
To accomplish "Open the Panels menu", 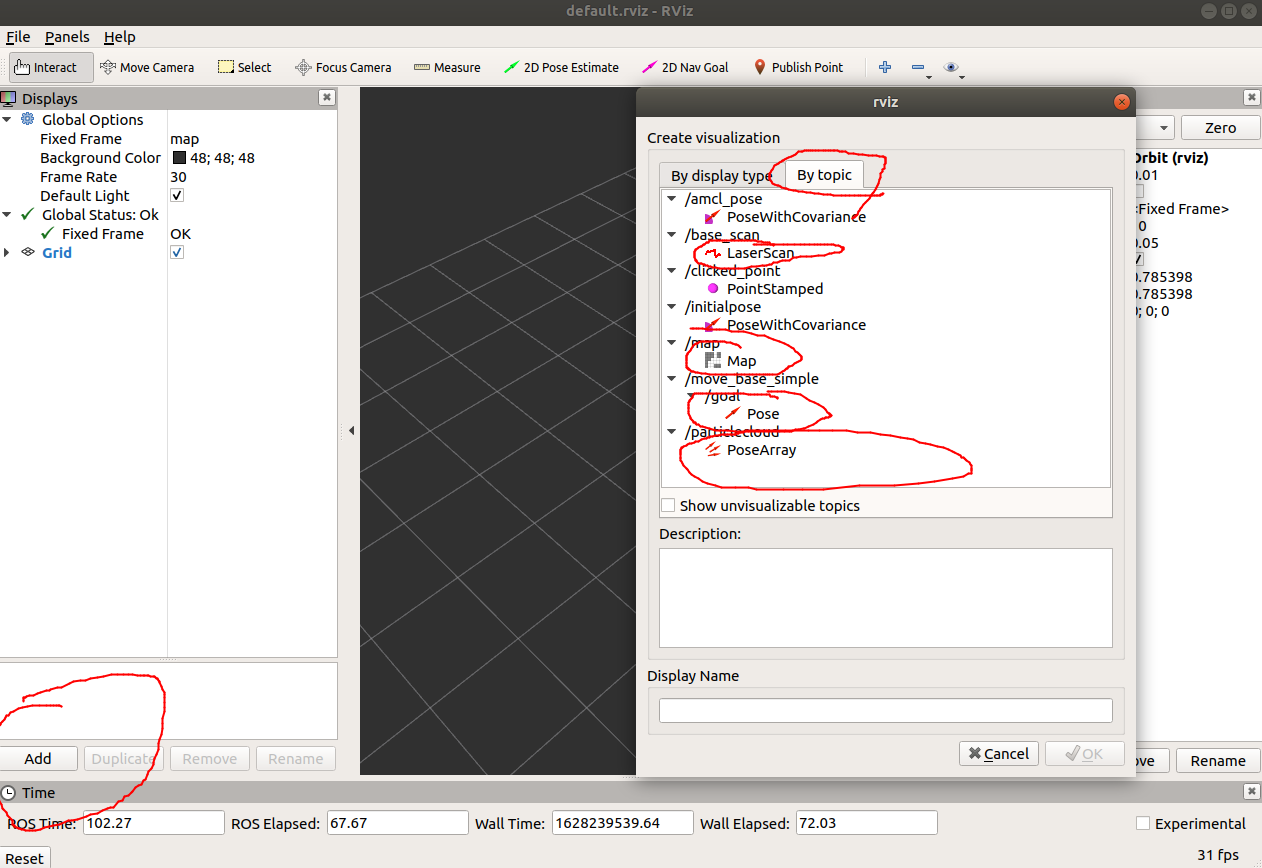I will [x=67, y=37].
